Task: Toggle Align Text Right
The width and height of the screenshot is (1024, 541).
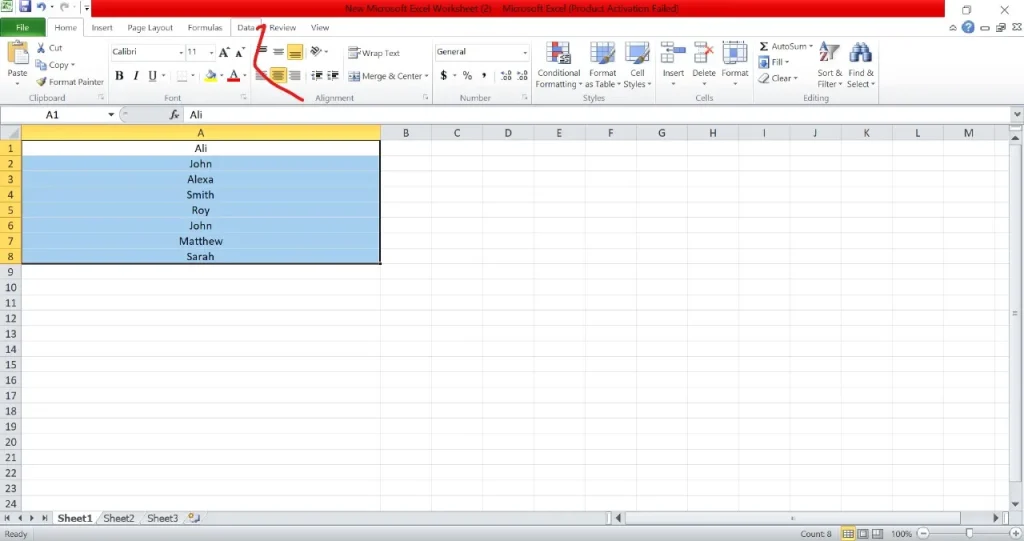Action: click(x=295, y=75)
